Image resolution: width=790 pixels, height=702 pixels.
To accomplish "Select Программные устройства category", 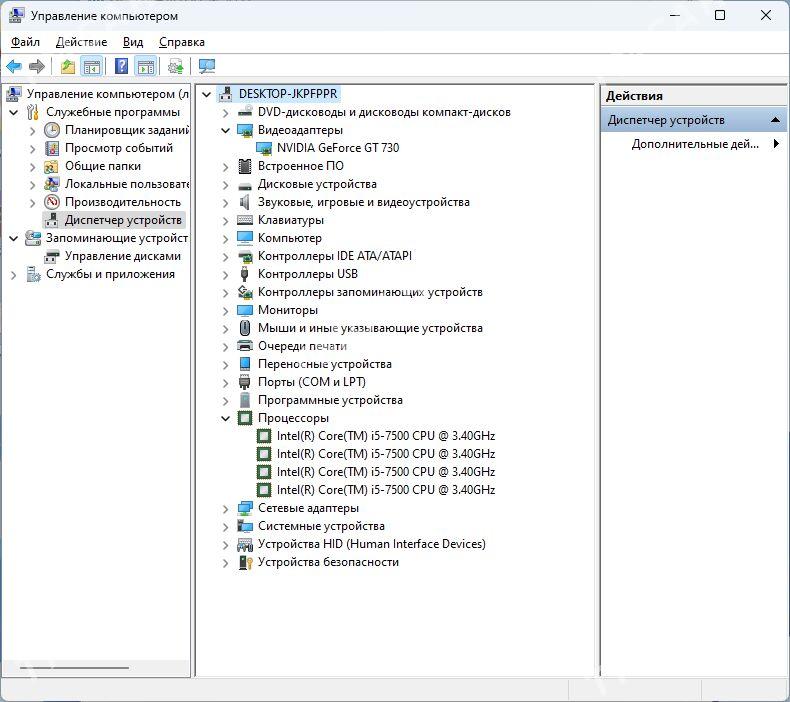I will [330, 400].
